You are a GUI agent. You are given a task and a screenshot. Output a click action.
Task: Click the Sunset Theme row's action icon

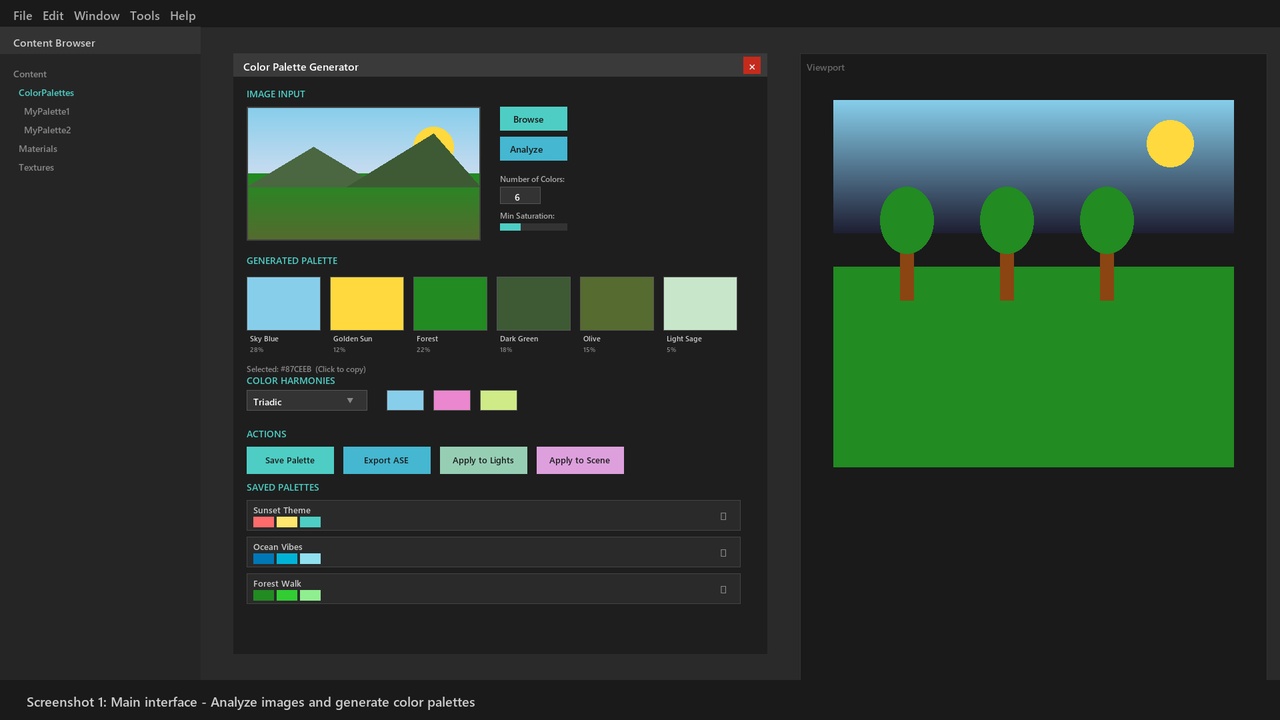click(723, 516)
